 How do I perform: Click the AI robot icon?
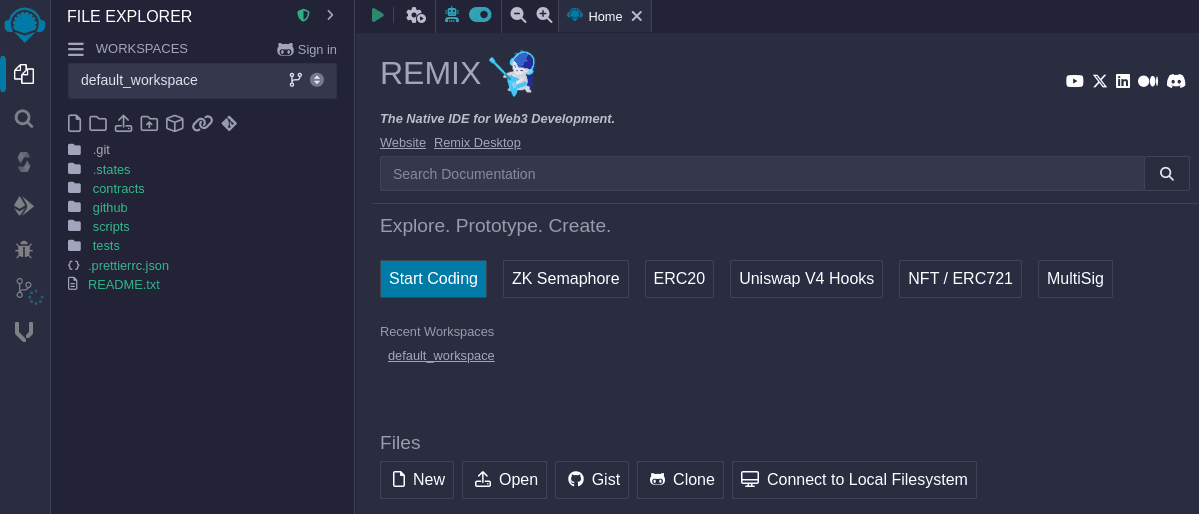point(452,15)
